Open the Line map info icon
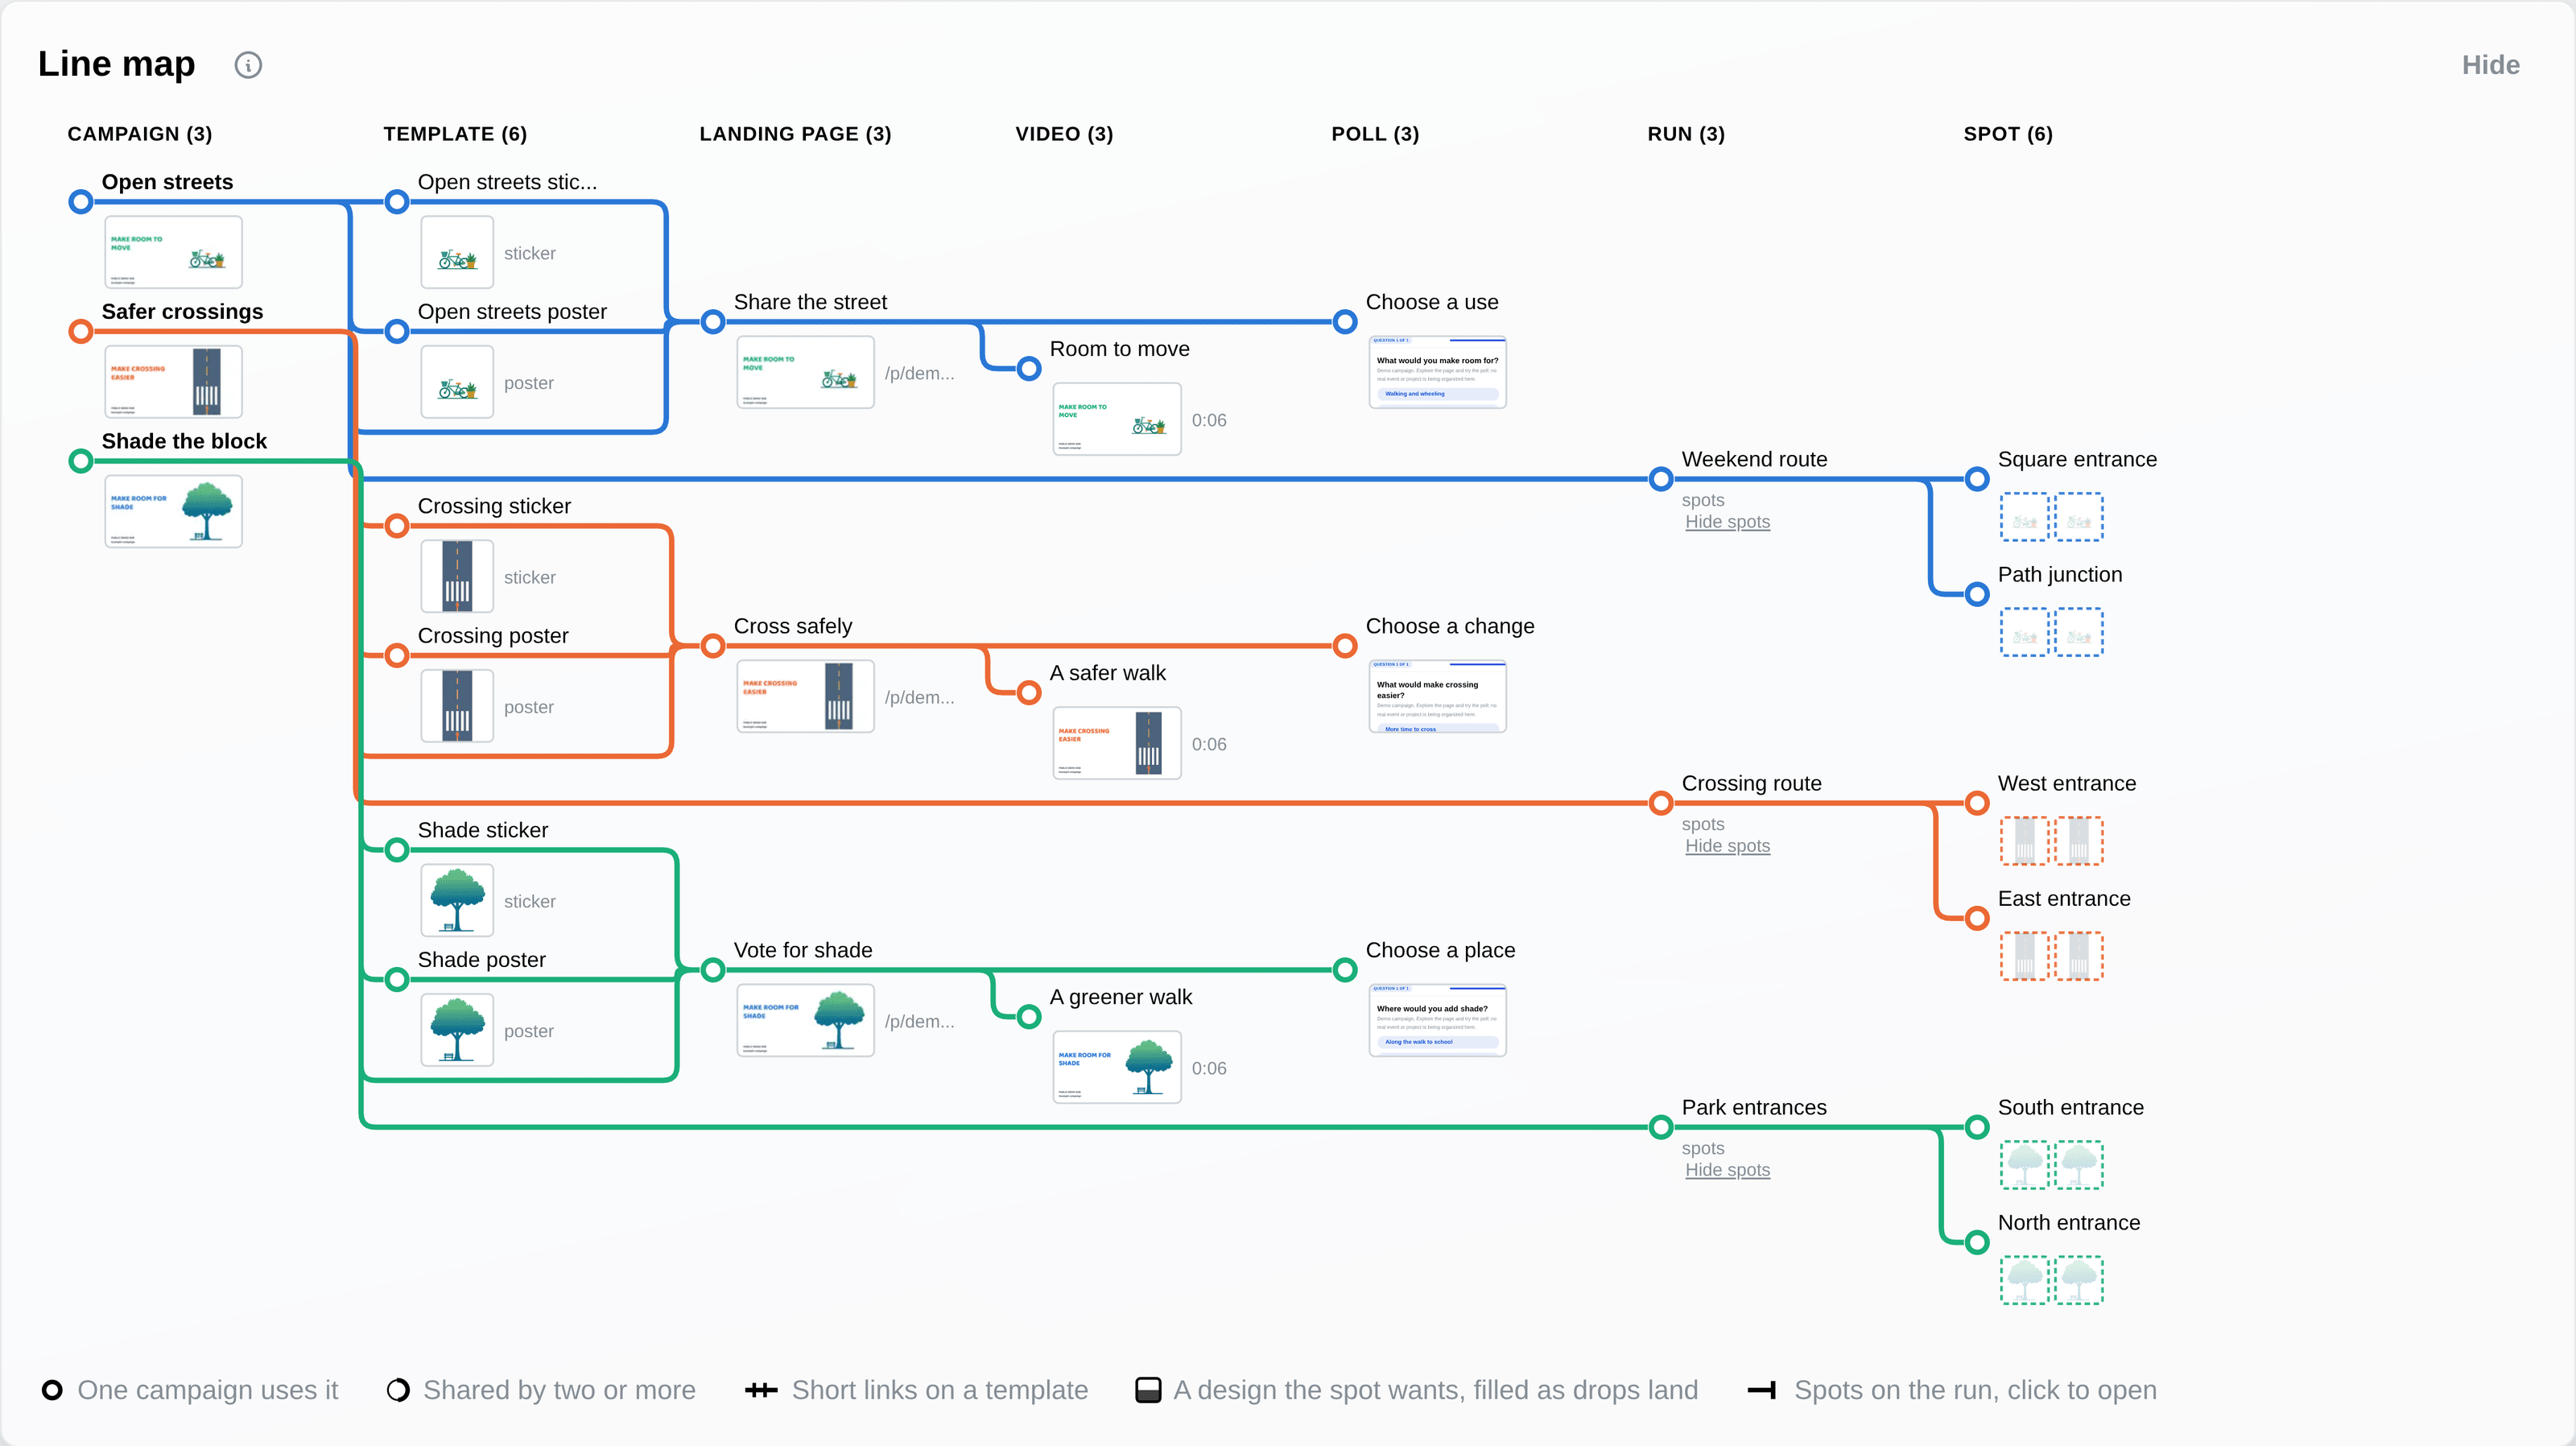This screenshot has height=1446, width=2576. coord(248,65)
